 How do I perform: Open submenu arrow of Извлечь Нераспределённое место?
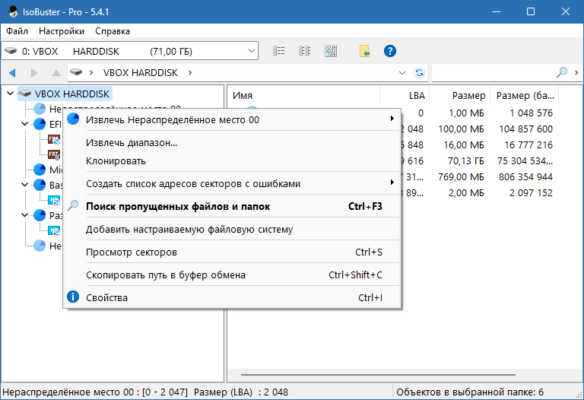pos(392,118)
